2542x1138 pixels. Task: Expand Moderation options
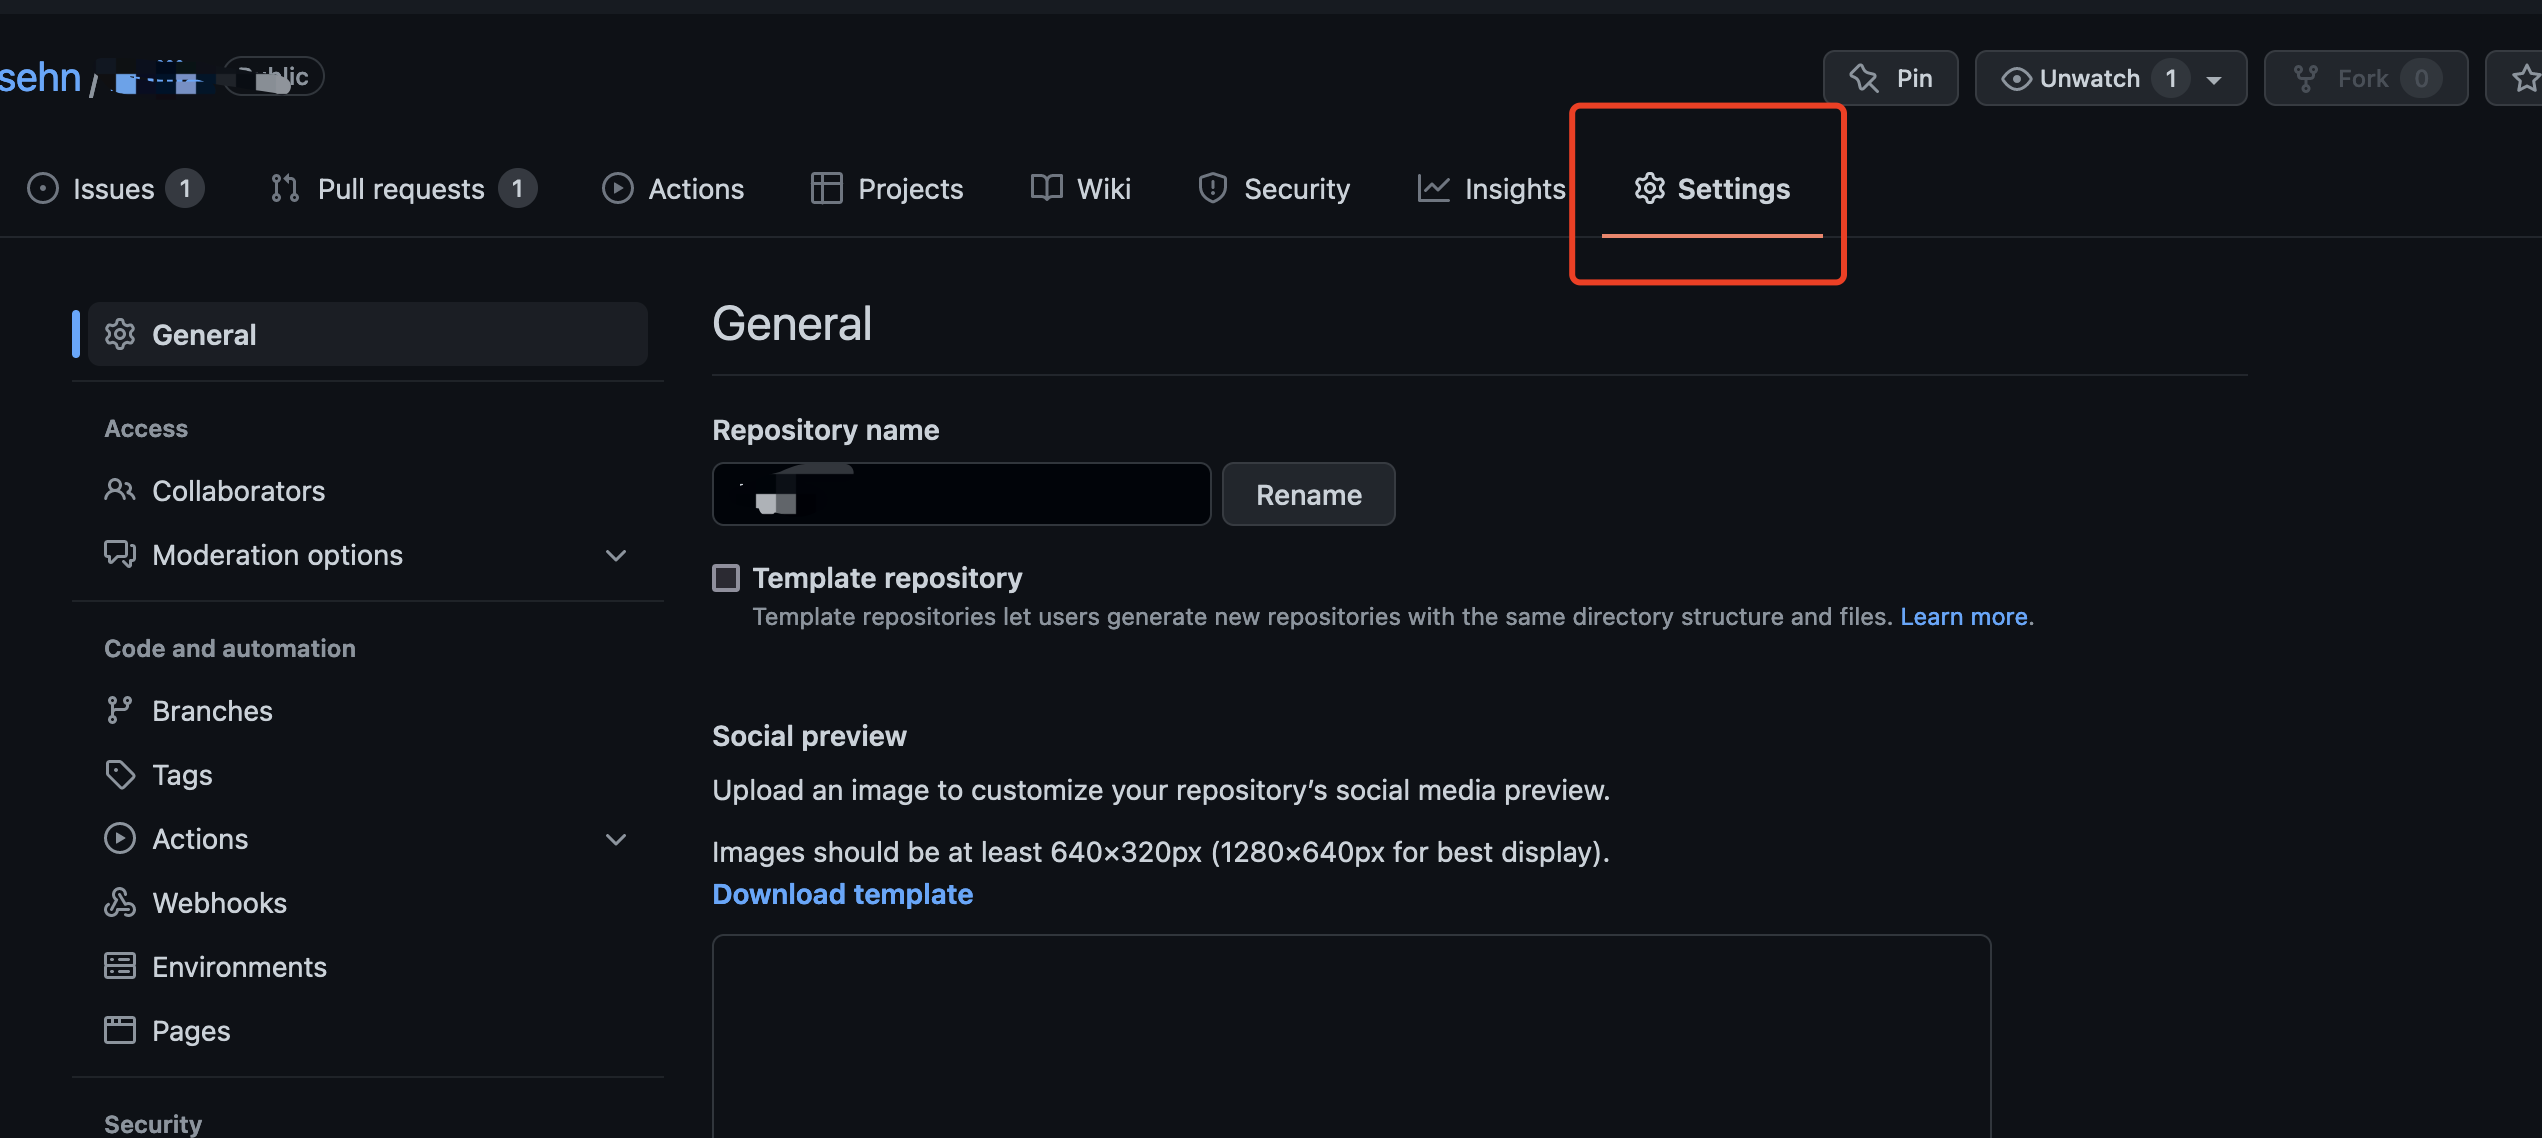(615, 555)
